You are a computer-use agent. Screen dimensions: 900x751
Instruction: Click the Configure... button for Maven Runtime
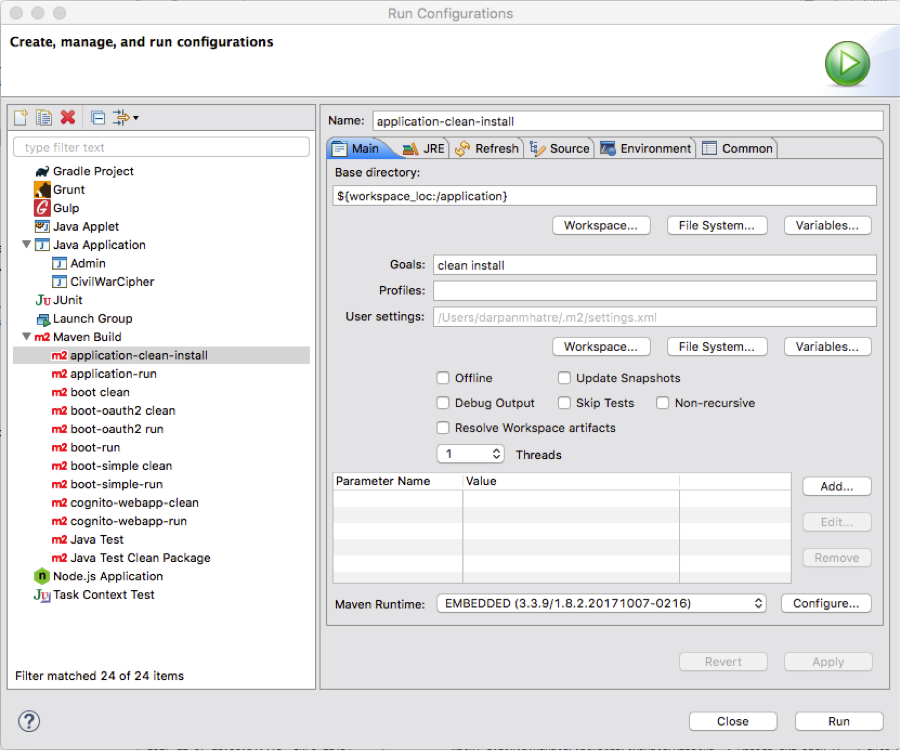[826, 603]
